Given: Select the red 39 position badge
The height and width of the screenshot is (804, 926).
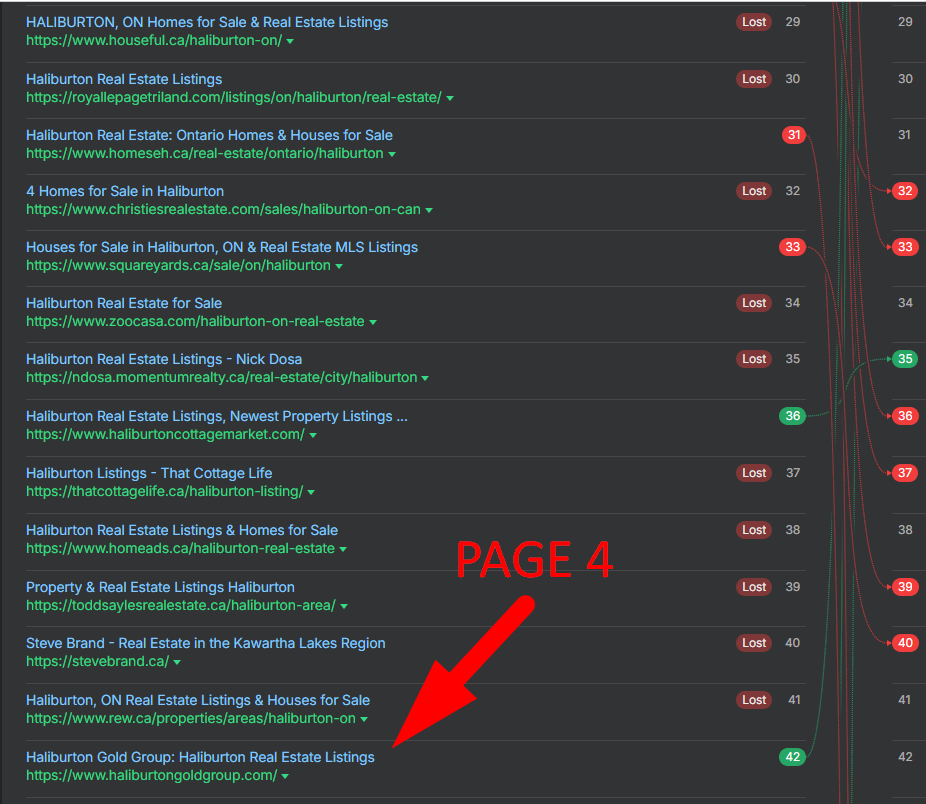Looking at the screenshot, I should point(905,587).
